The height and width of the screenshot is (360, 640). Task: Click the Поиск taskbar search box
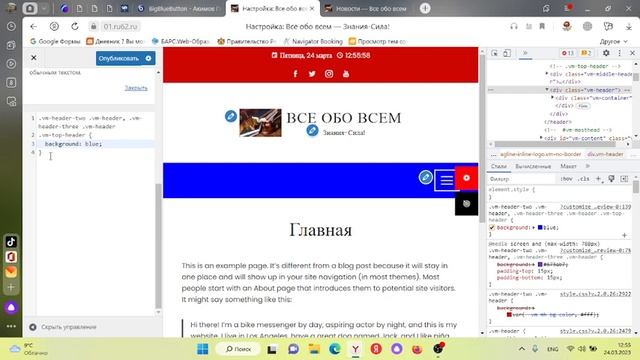pos(238,349)
